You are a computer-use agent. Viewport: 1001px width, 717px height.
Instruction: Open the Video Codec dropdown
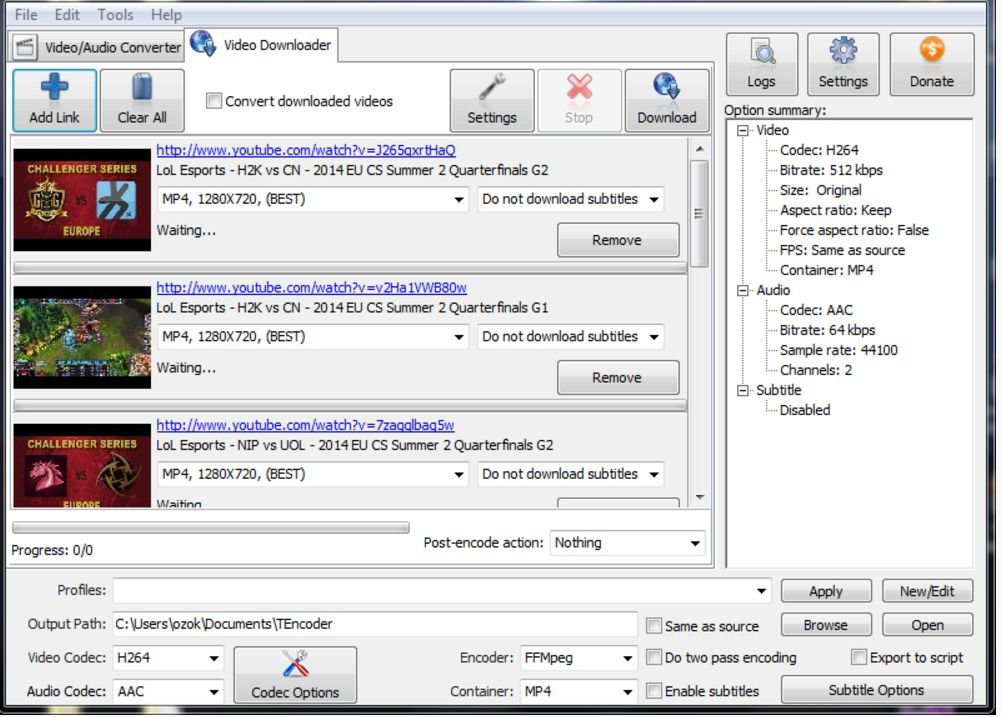click(212, 658)
